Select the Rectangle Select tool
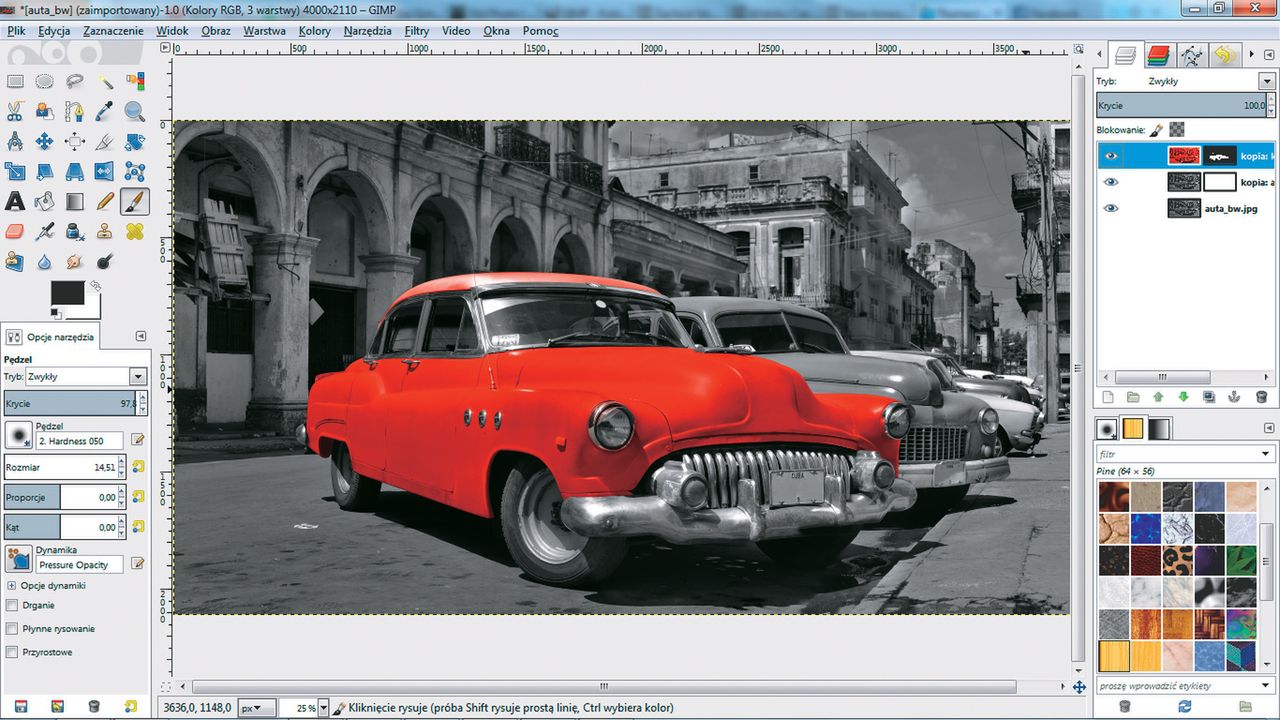This screenshot has width=1280, height=720. point(15,82)
